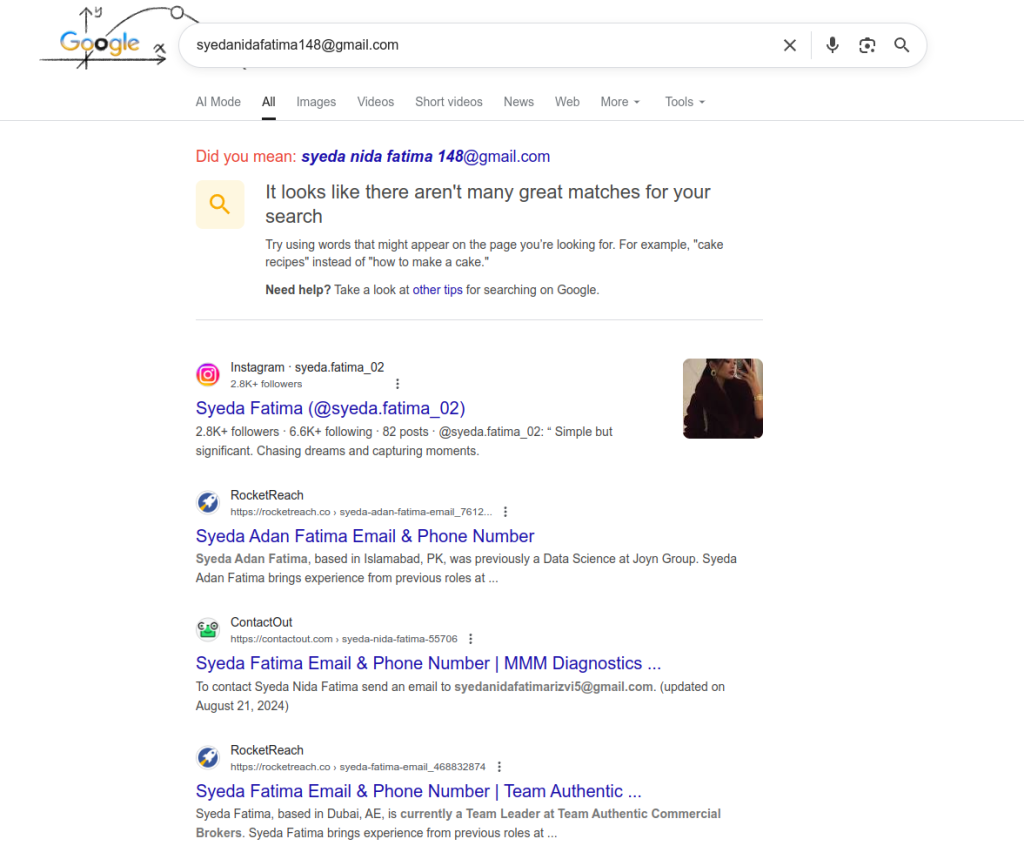The height and width of the screenshot is (859, 1024).
Task: Clear the search field using the X
Action: point(790,45)
